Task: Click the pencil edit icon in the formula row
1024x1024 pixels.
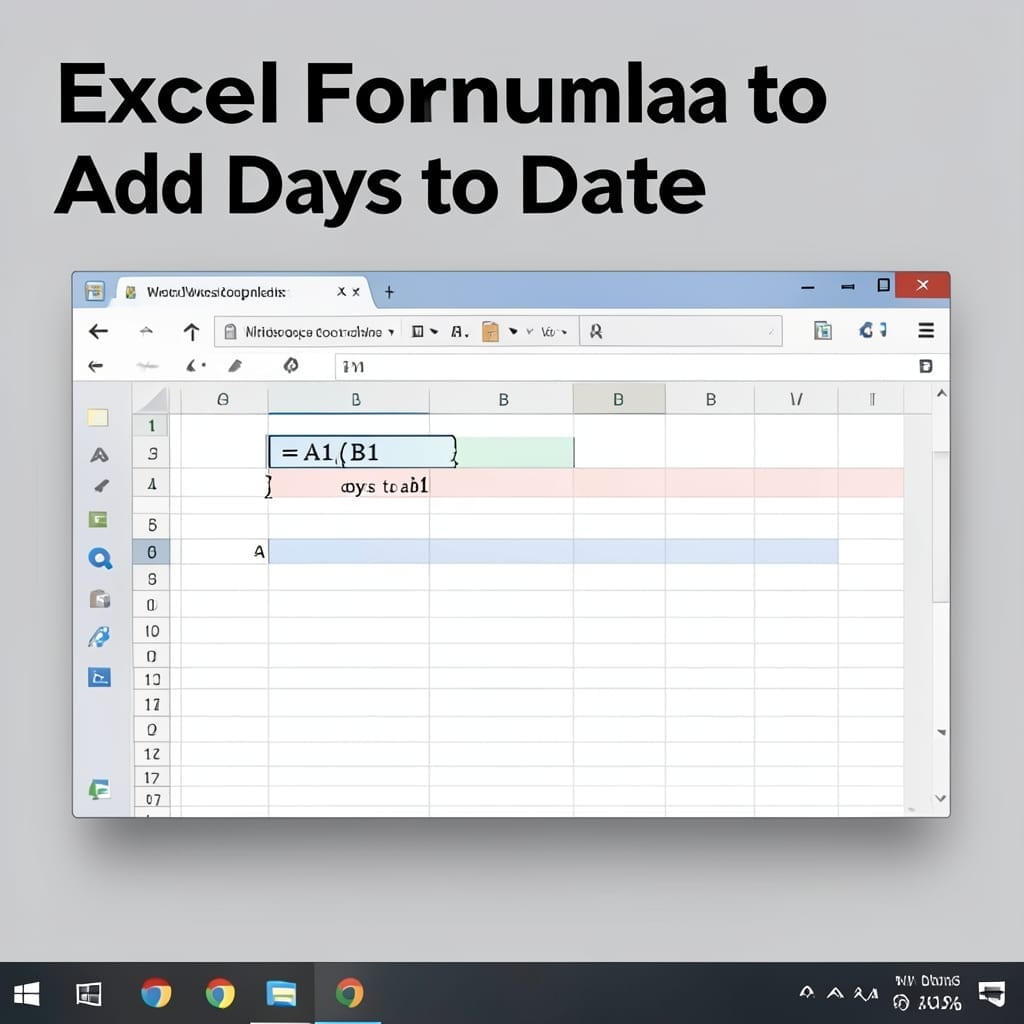Action: [235, 366]
